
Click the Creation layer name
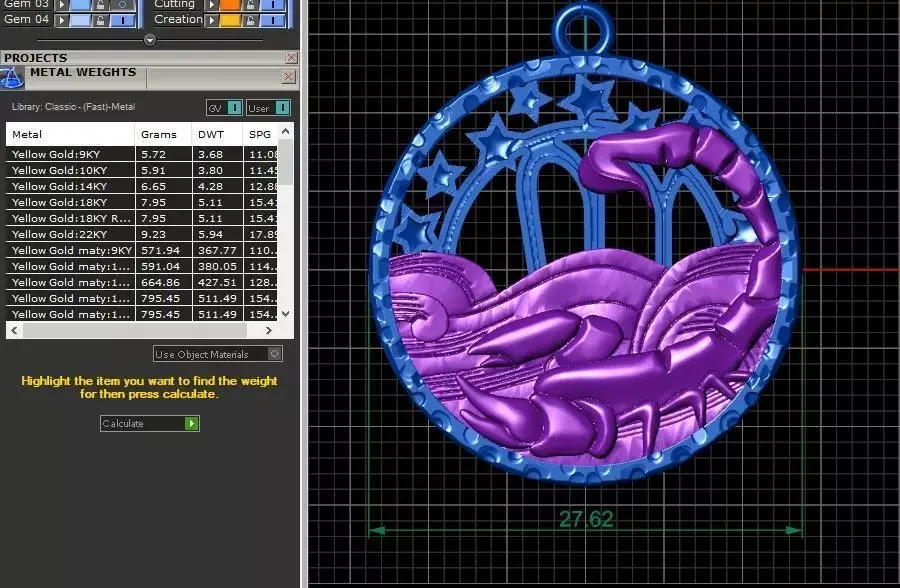point(178,19)
